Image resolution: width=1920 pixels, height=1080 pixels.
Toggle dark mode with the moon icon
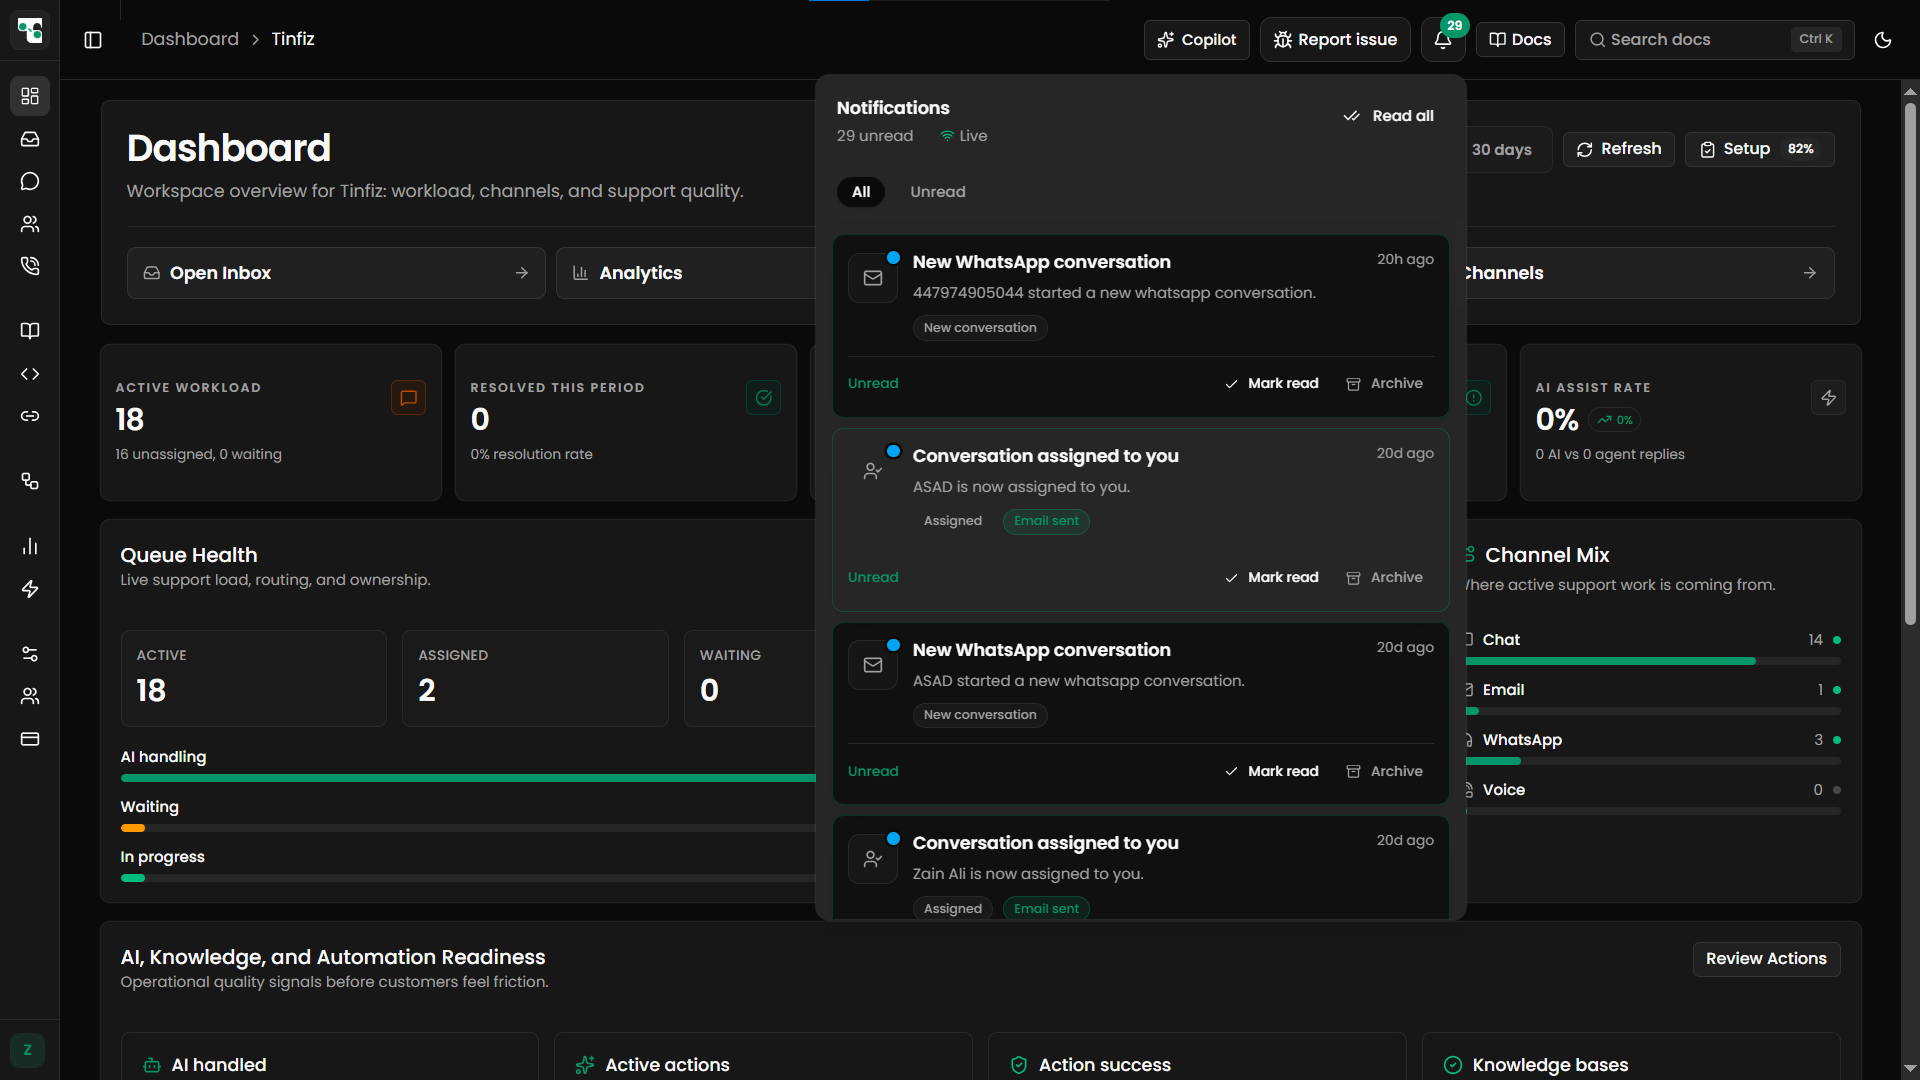point(1883,40)
